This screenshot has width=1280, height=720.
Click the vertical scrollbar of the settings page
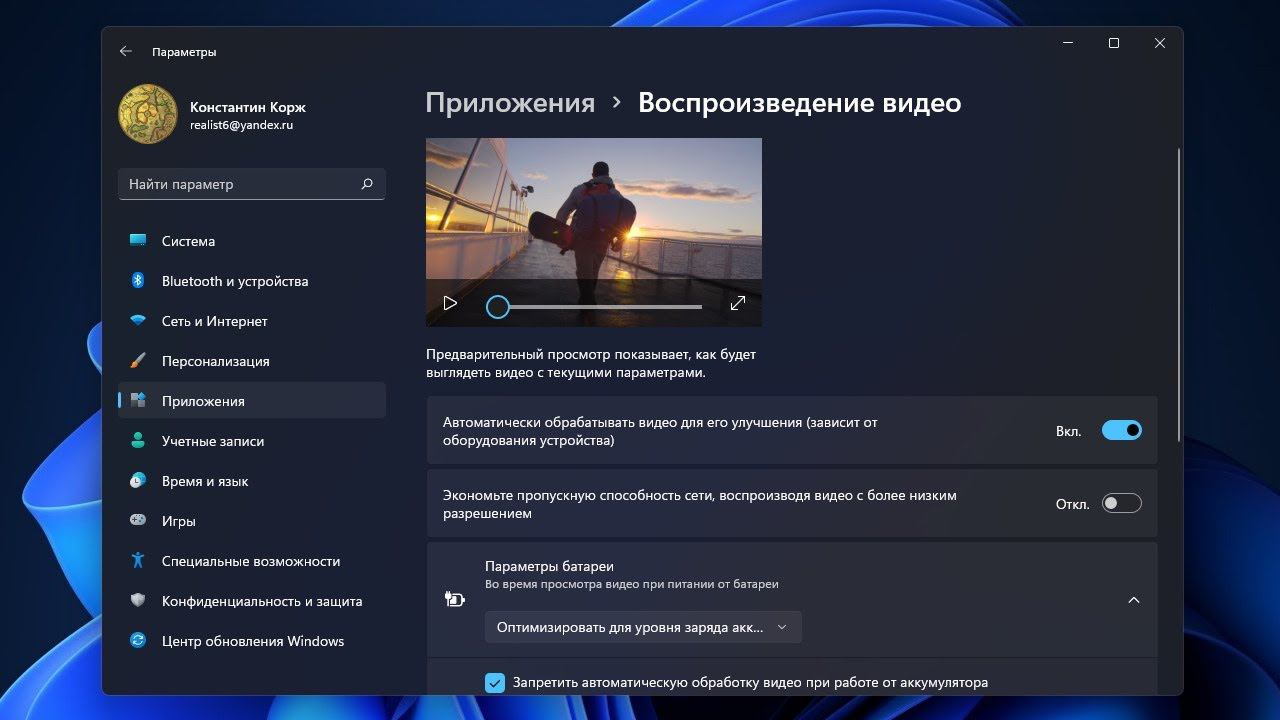(x=1179, y=295)
